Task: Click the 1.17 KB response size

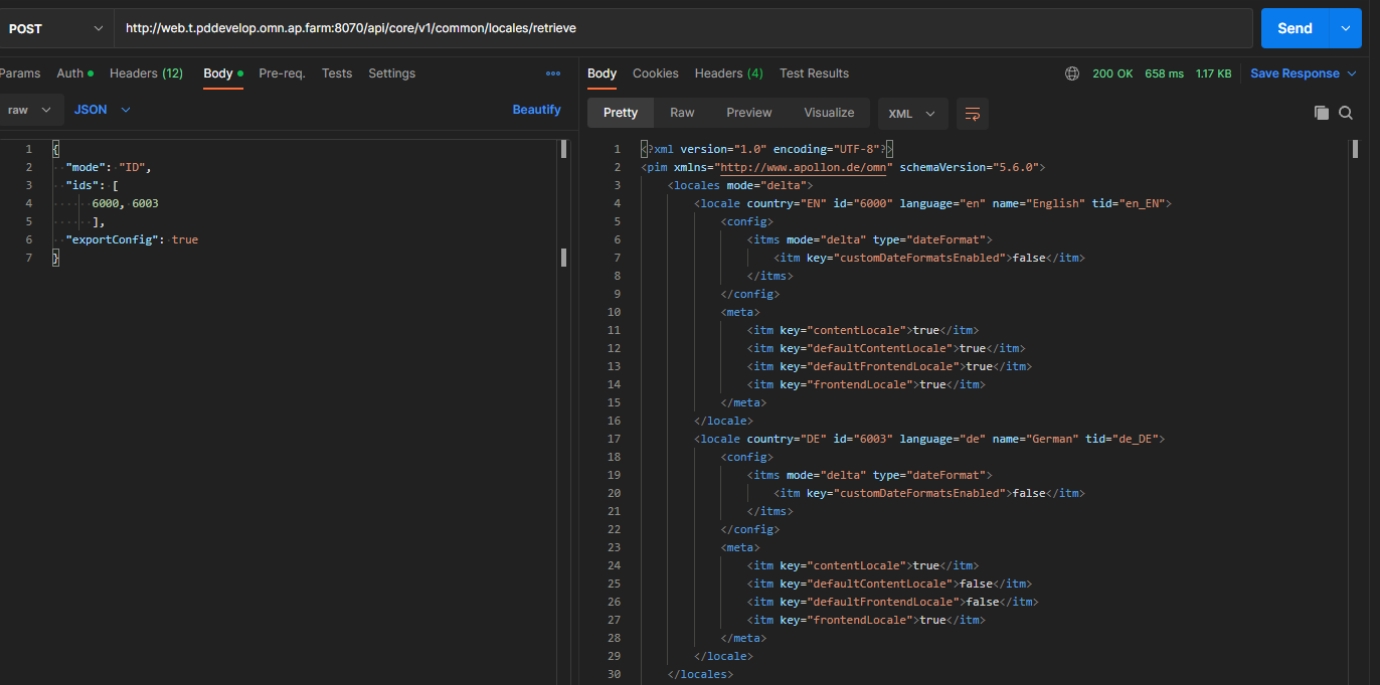Action: [x=1213, y=73]
